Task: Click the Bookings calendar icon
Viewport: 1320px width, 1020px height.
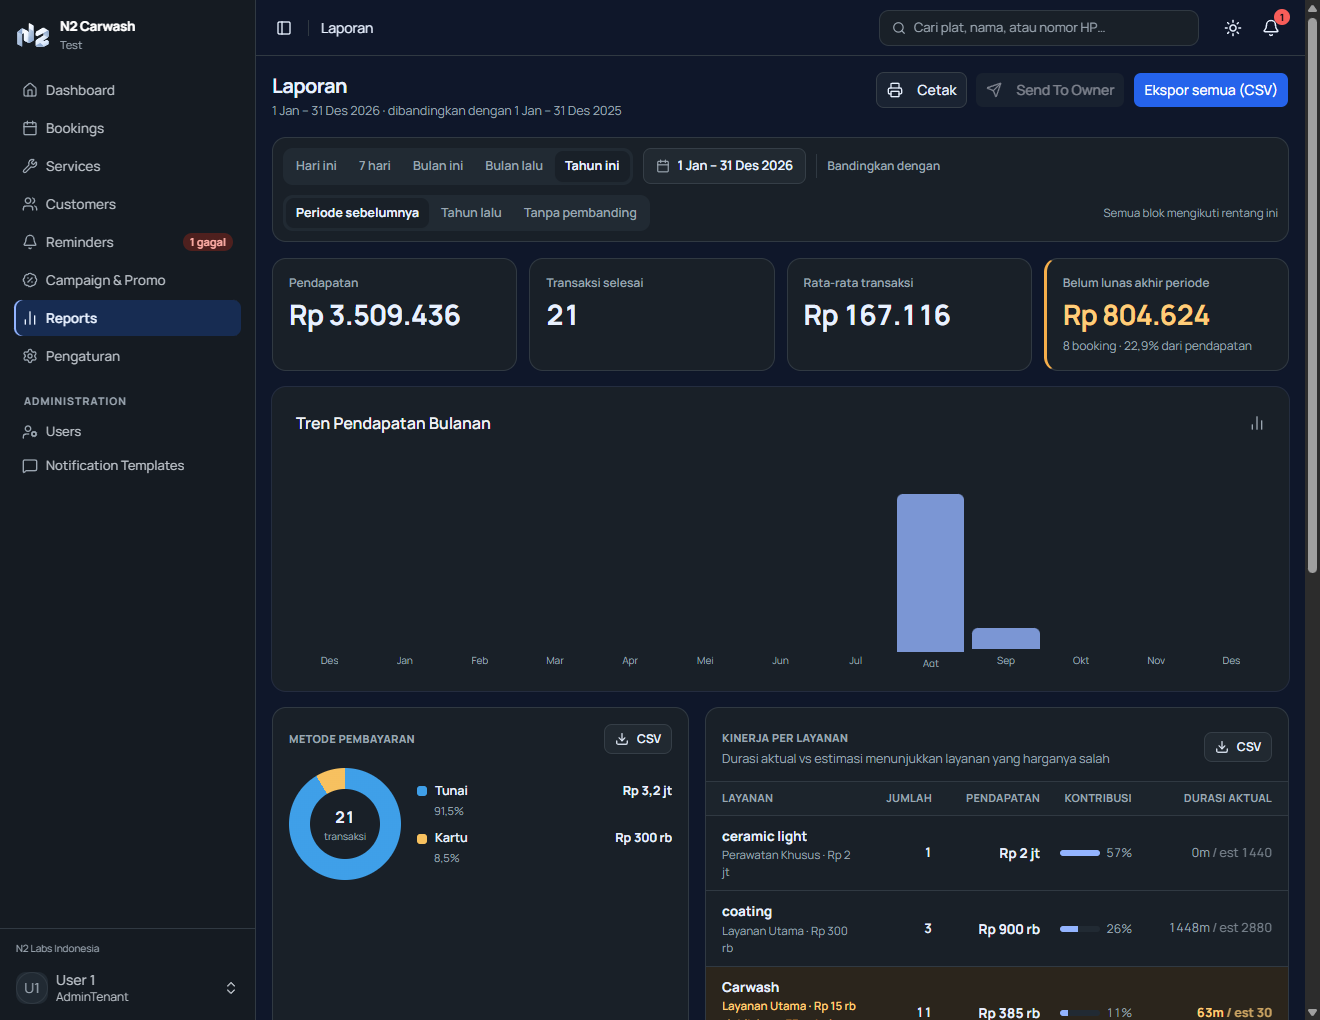Action: 30,128
